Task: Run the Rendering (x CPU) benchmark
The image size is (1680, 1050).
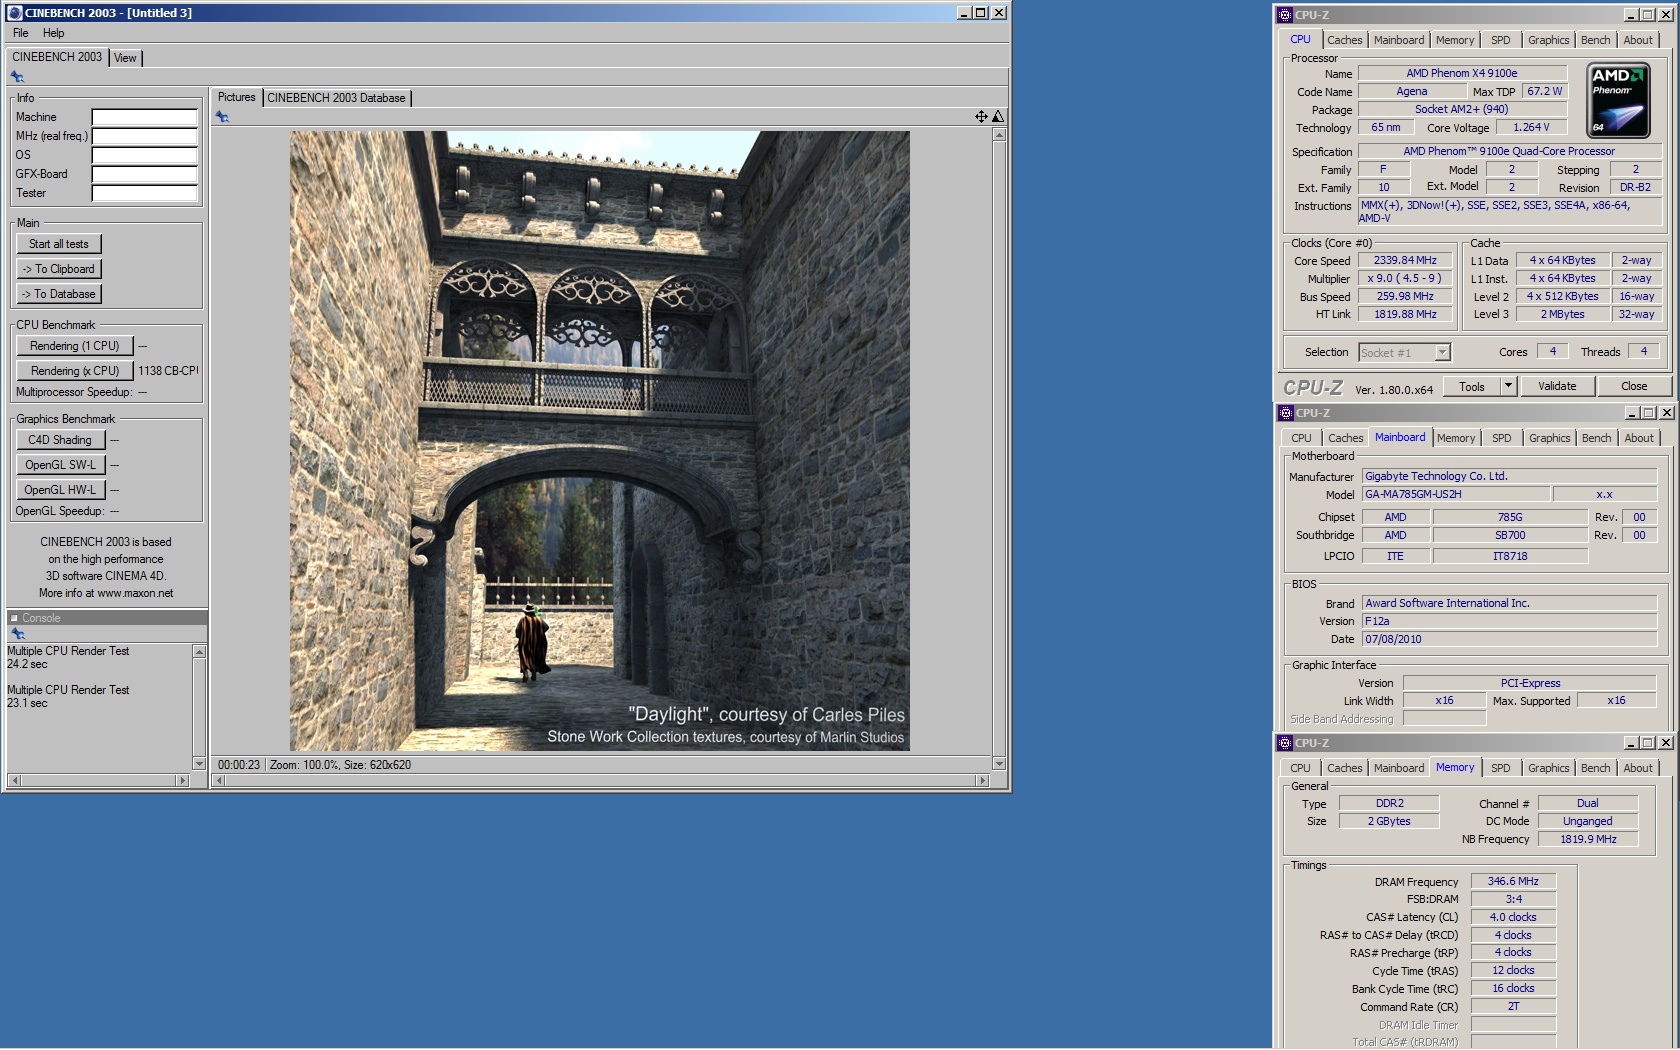Action: click(x=74, y=371)
